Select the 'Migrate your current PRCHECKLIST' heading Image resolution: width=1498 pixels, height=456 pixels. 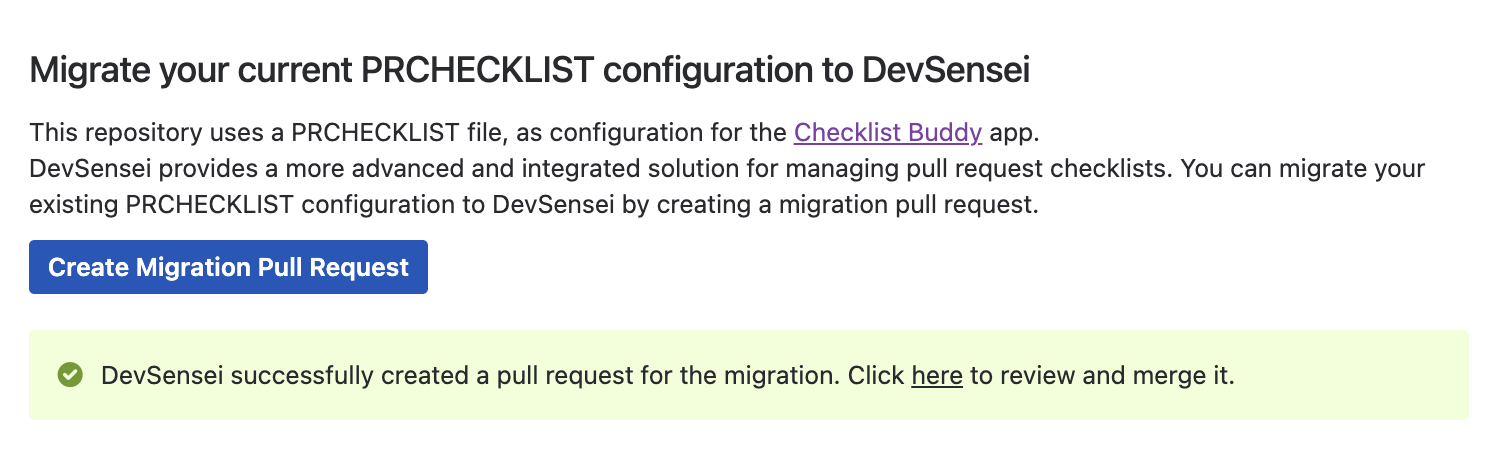coord(530,71)
